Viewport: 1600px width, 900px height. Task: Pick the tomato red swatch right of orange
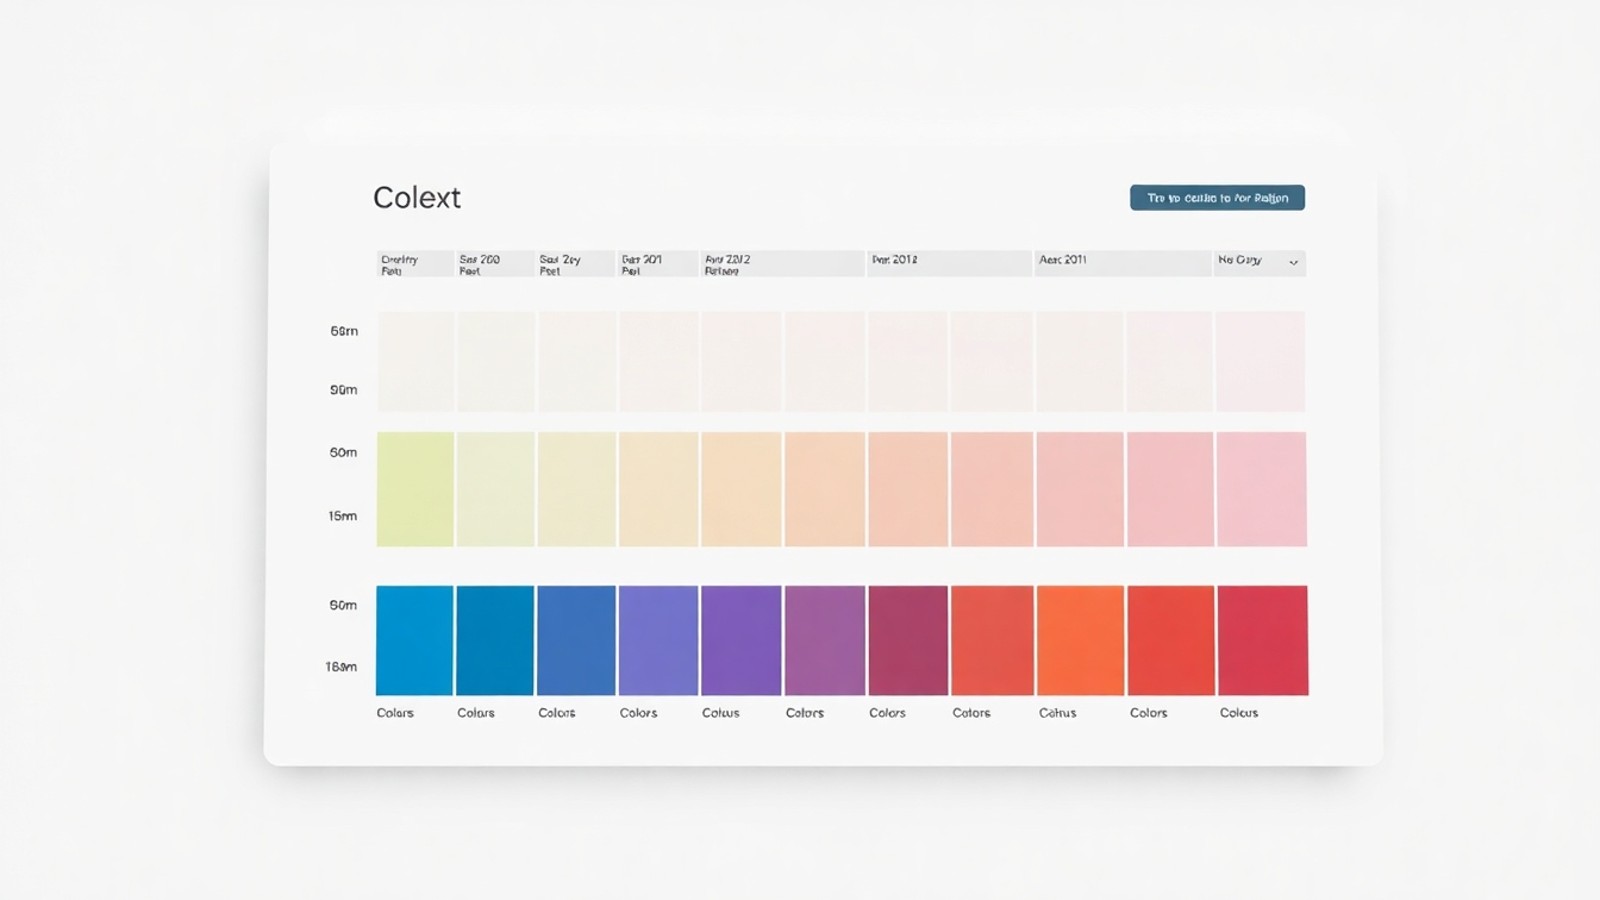click(1171, 640)
